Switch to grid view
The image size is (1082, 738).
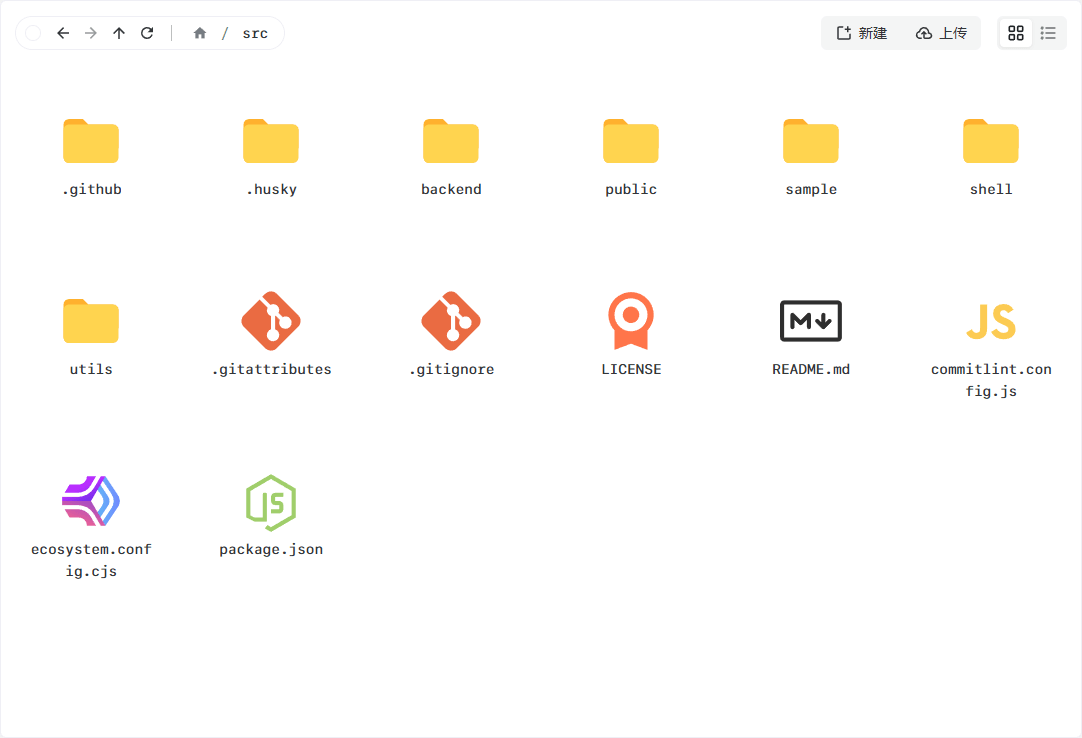coord(1016,33)
